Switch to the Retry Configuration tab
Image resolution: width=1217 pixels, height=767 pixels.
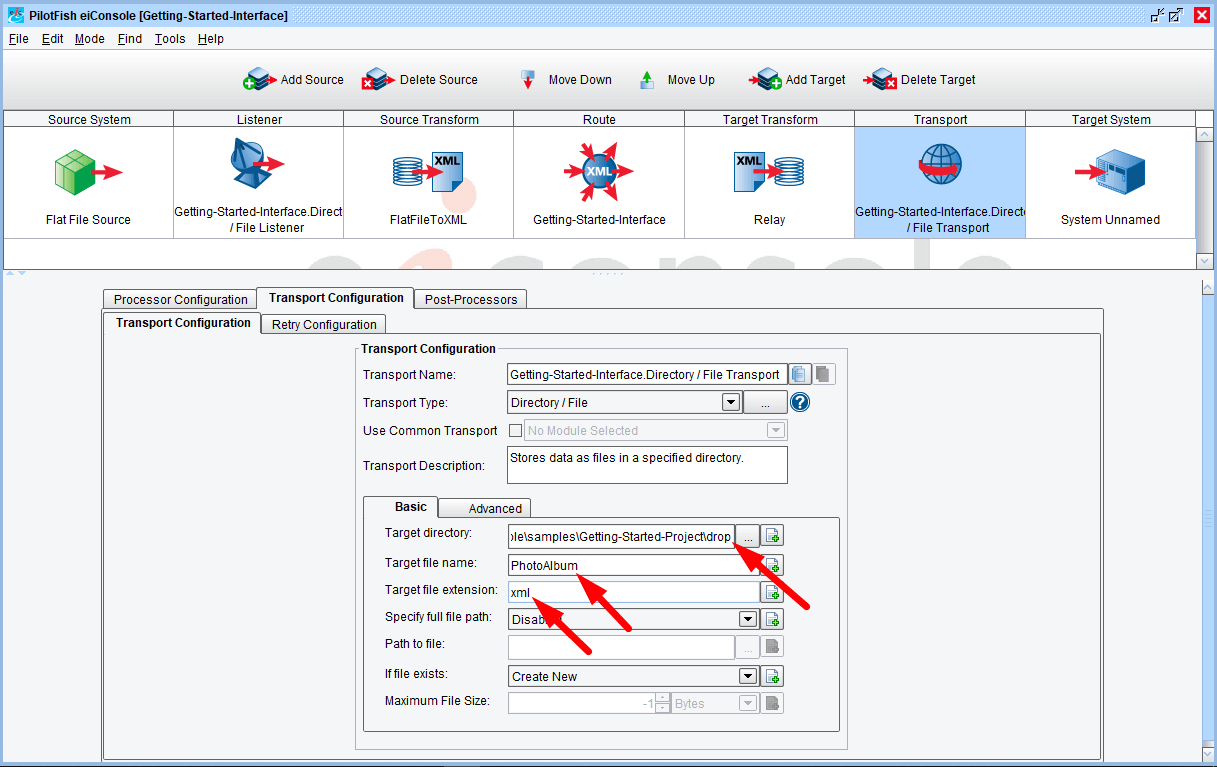(324, 324)
